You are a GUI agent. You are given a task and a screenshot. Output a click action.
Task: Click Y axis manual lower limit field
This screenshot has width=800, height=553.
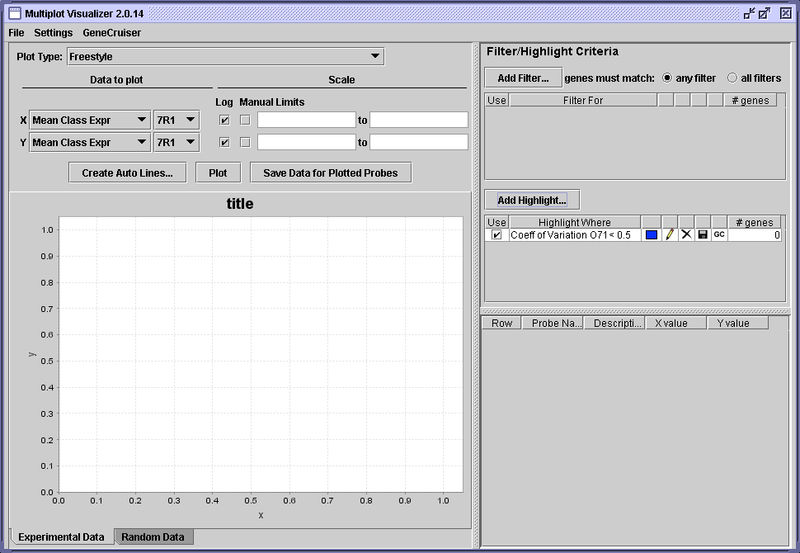[306, 142]
